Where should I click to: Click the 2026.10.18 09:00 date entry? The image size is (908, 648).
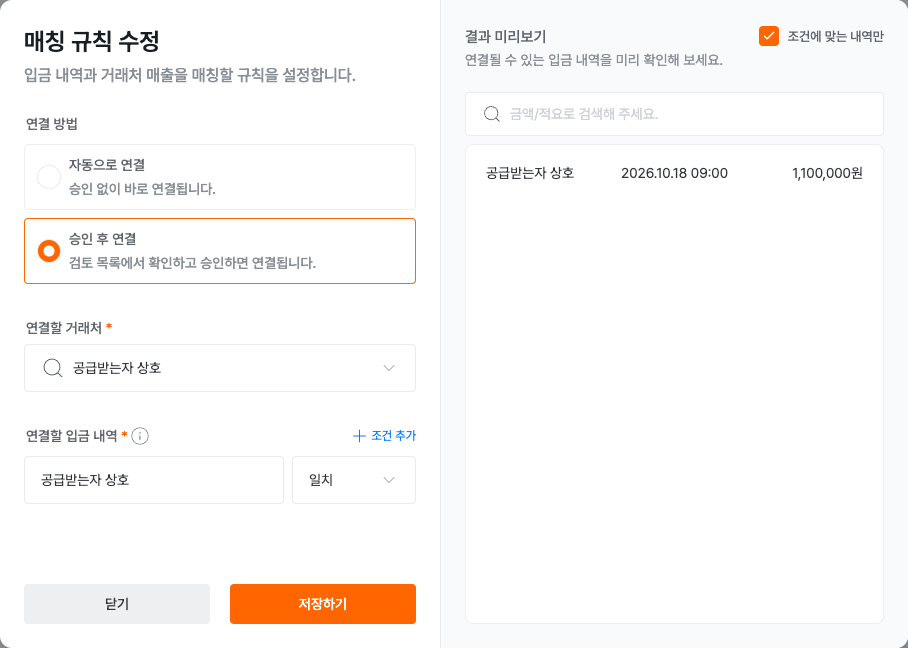pos(674,173)
